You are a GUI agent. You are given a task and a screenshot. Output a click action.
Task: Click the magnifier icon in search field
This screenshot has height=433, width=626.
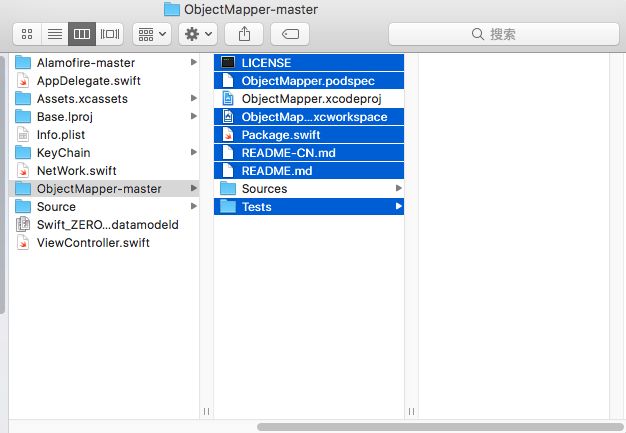pyautogui.click(x=477, y=34)
